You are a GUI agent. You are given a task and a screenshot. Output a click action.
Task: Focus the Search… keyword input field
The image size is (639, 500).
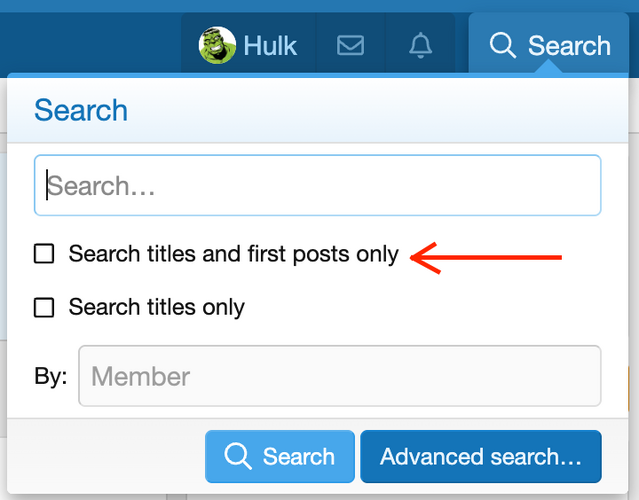click(x=317, y=185)
